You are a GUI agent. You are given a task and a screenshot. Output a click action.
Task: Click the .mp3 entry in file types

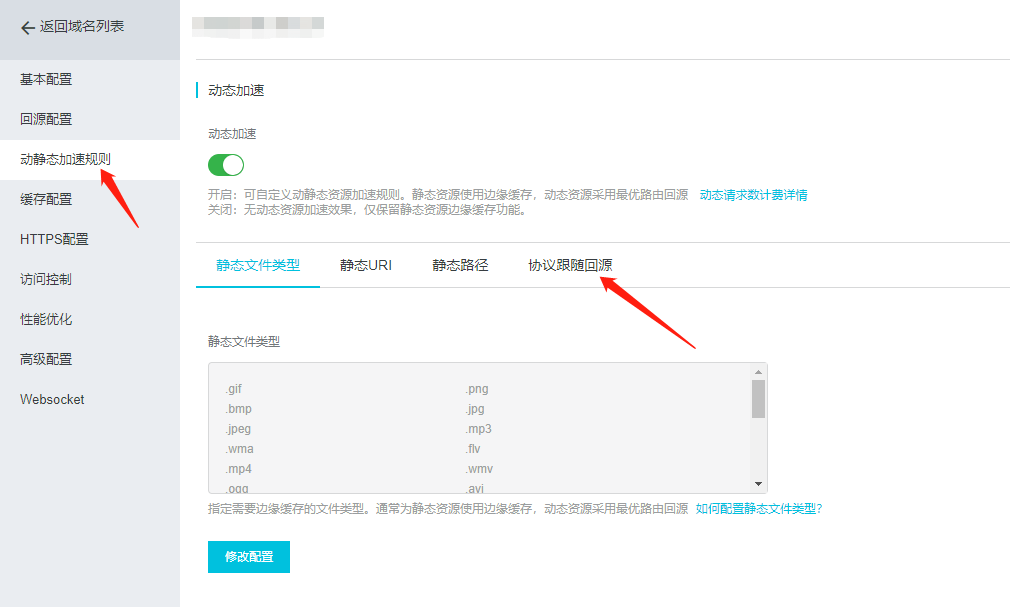479,429
